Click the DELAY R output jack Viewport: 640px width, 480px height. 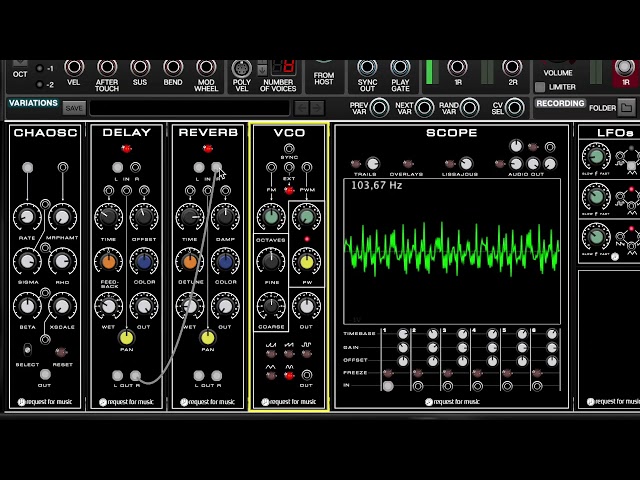click(136, 376)
